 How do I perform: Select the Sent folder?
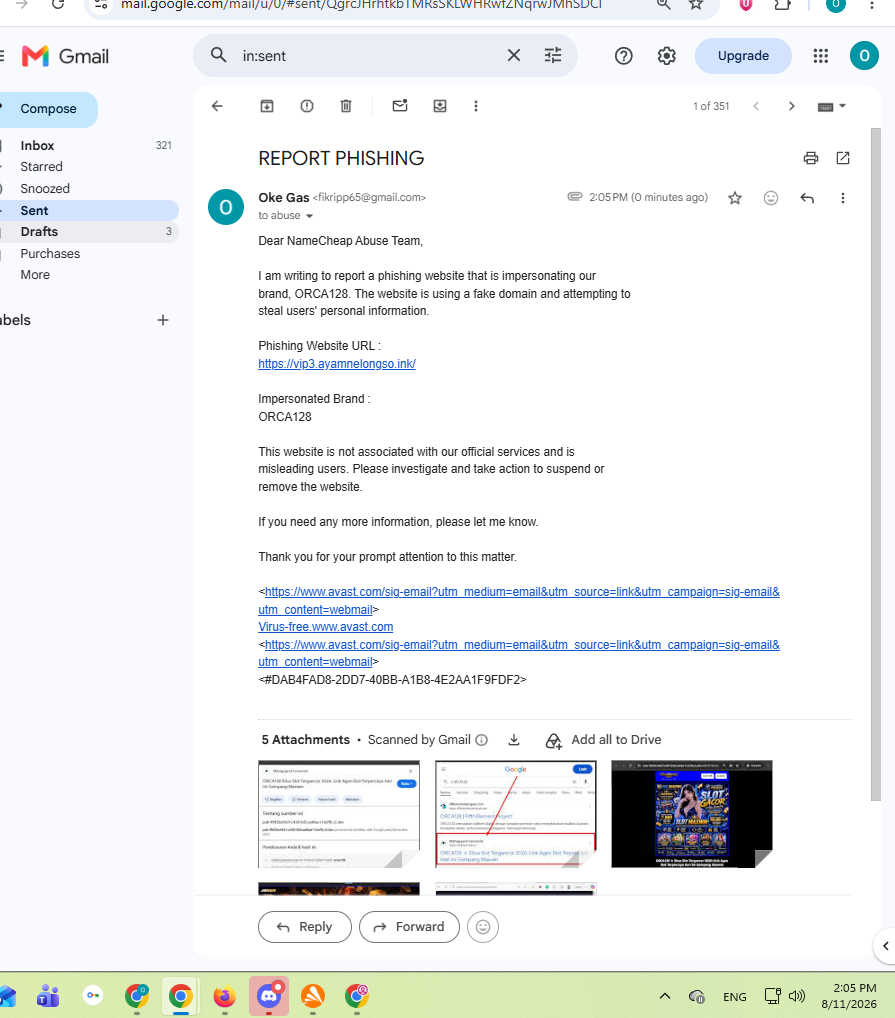click(x=89, y=210)
